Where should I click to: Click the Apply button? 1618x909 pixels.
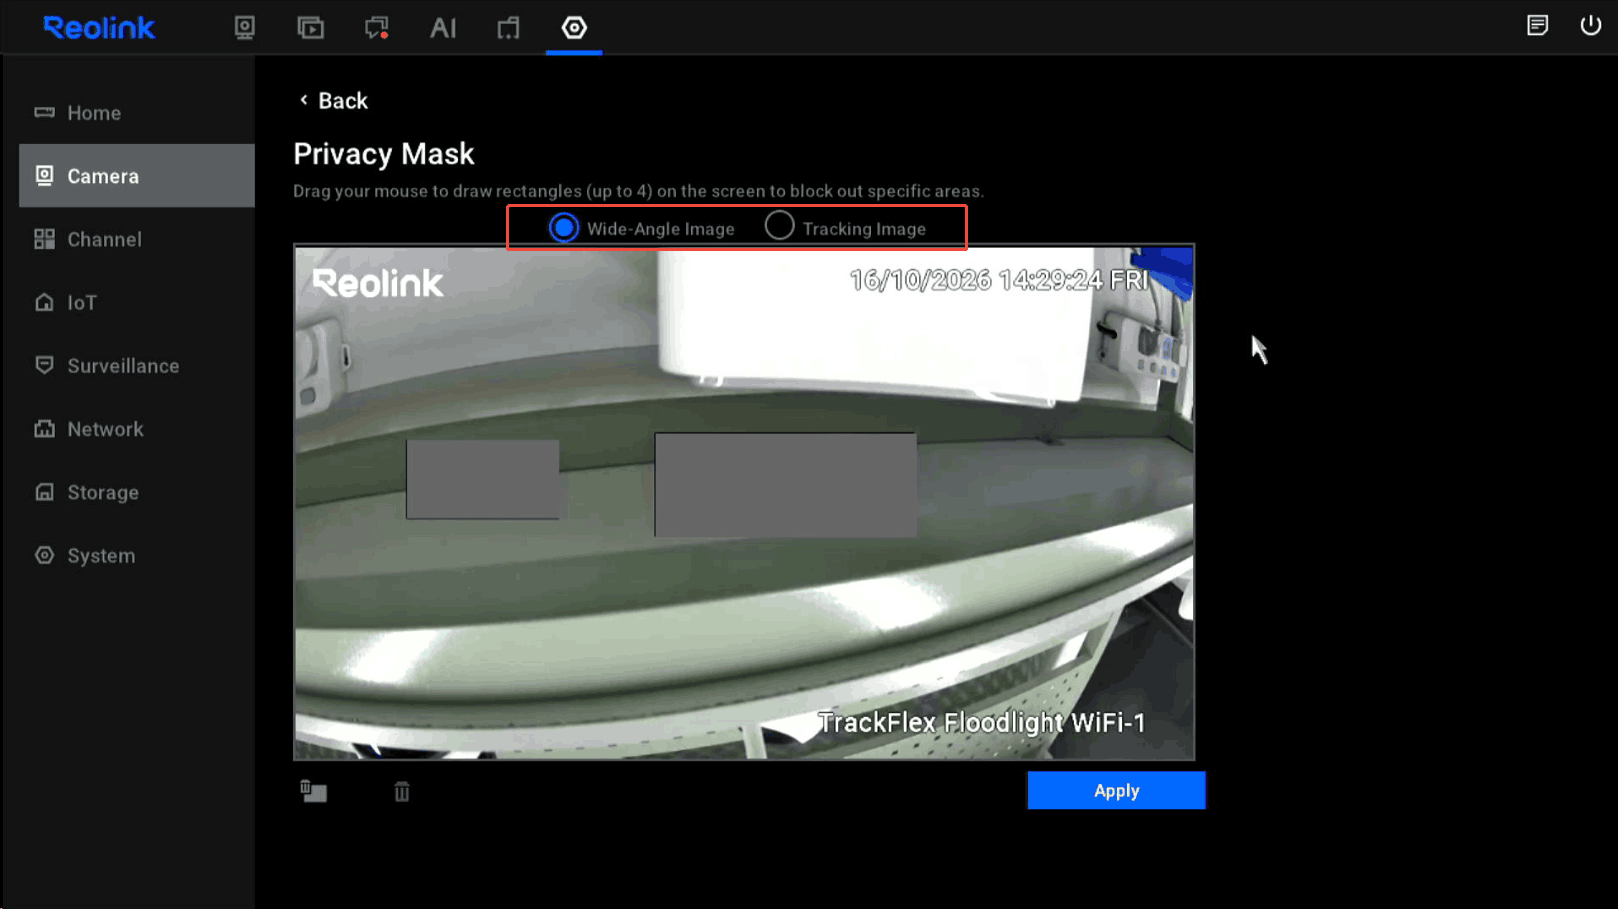[x=1116, y=791]
